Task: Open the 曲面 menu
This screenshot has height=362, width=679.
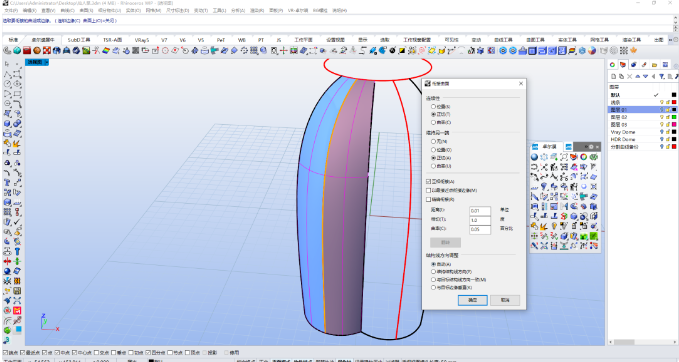Action: point(86,10)
